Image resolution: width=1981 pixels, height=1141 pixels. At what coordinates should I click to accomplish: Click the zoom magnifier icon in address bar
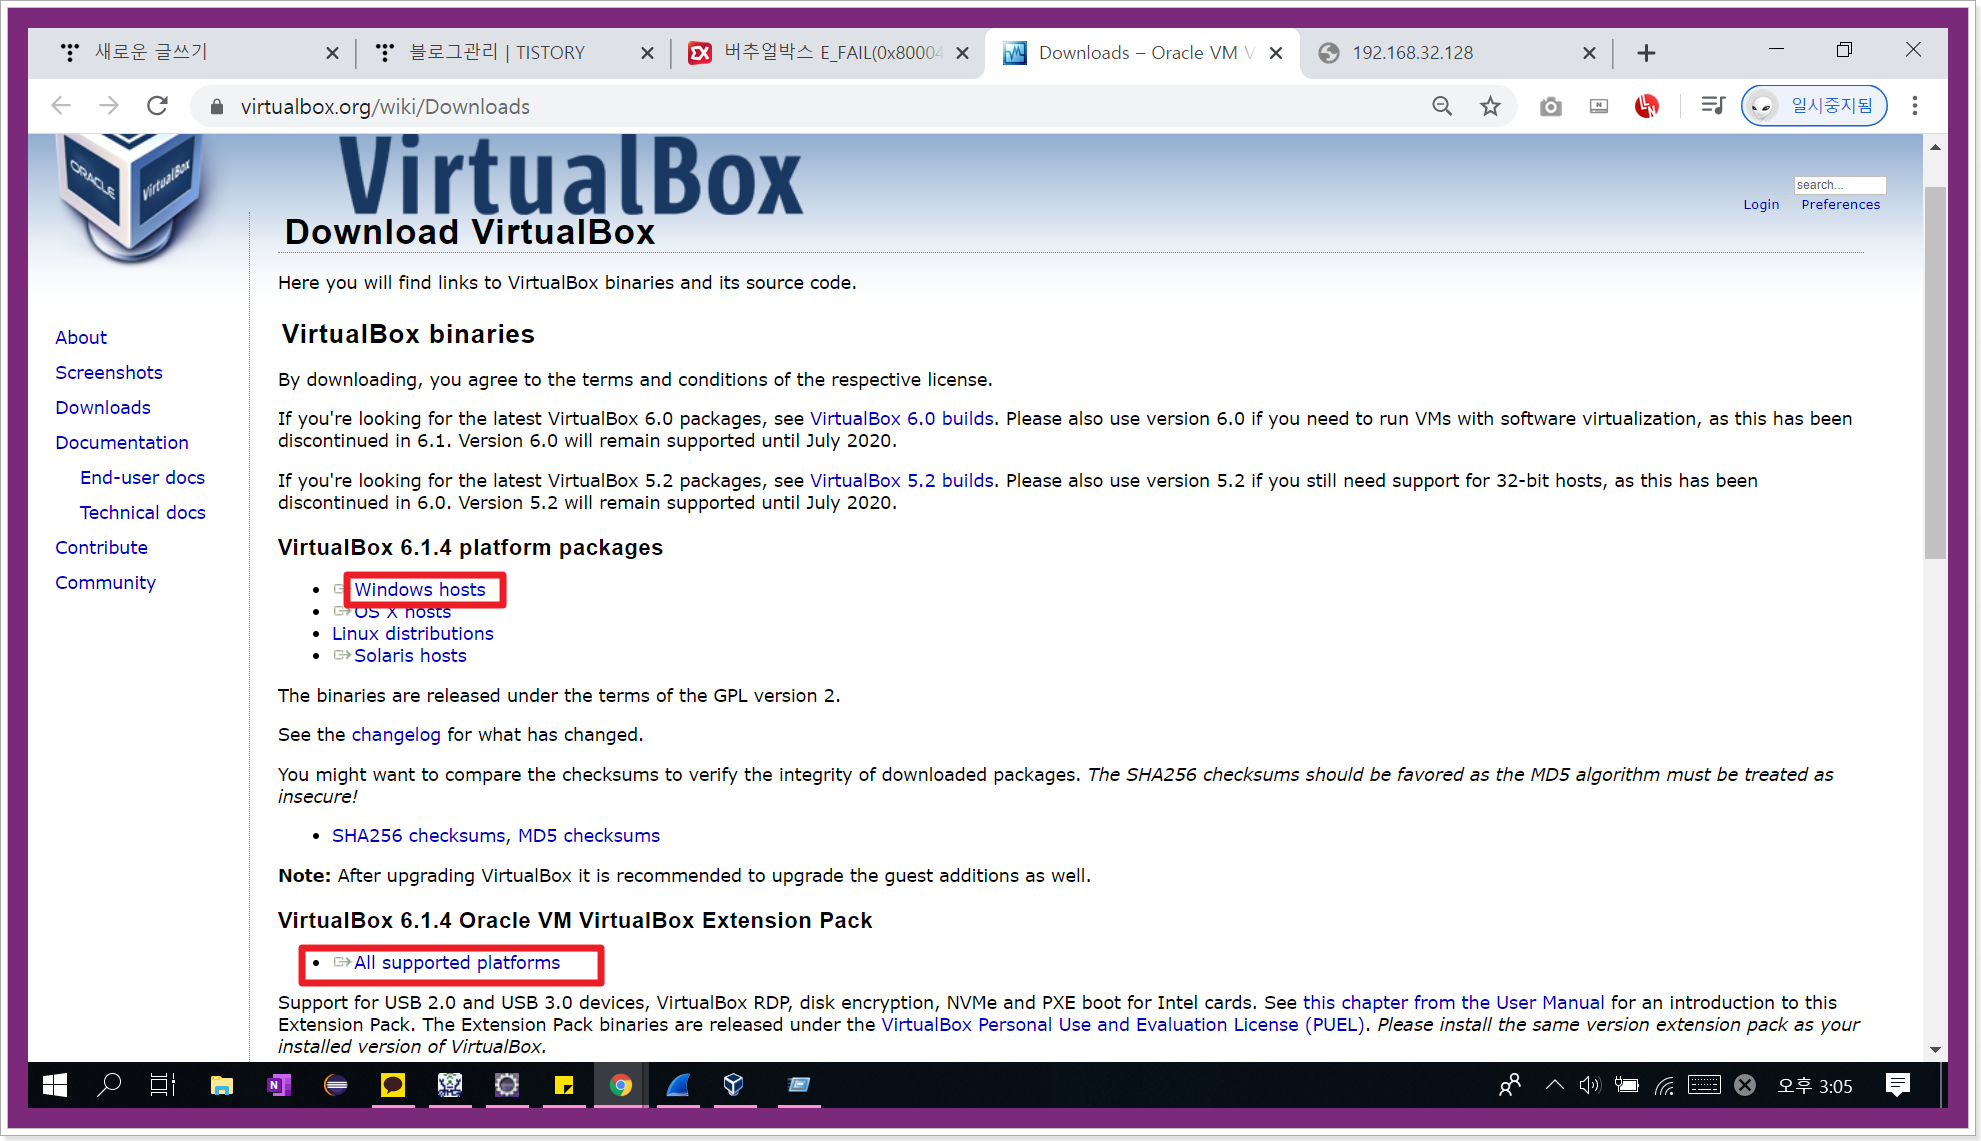(x=1441, y=106)
